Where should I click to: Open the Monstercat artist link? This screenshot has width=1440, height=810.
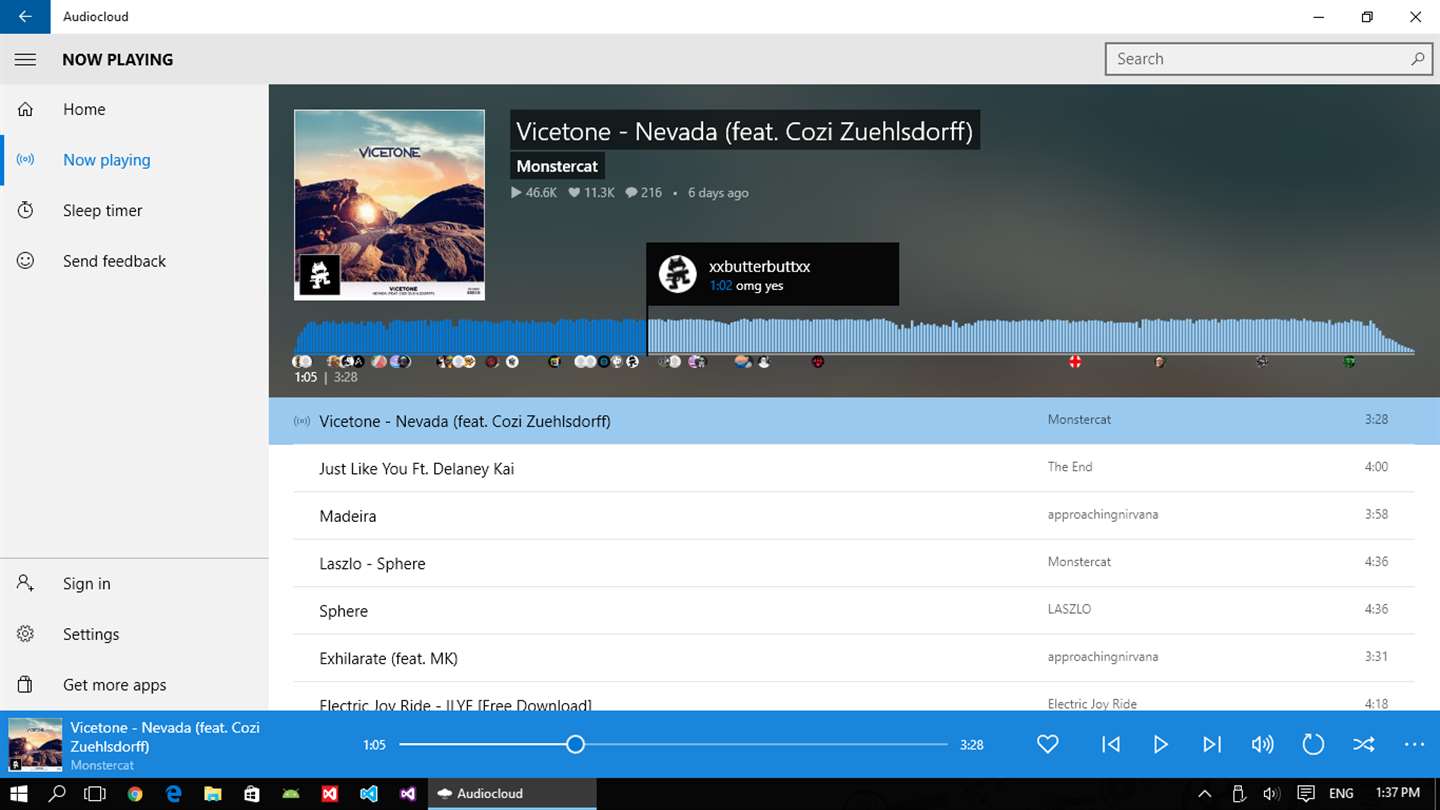[x=557, y=166]
